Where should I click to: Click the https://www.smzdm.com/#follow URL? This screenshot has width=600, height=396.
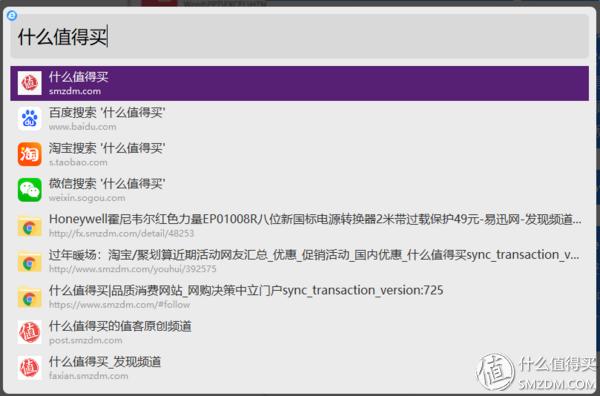[119, 305]
